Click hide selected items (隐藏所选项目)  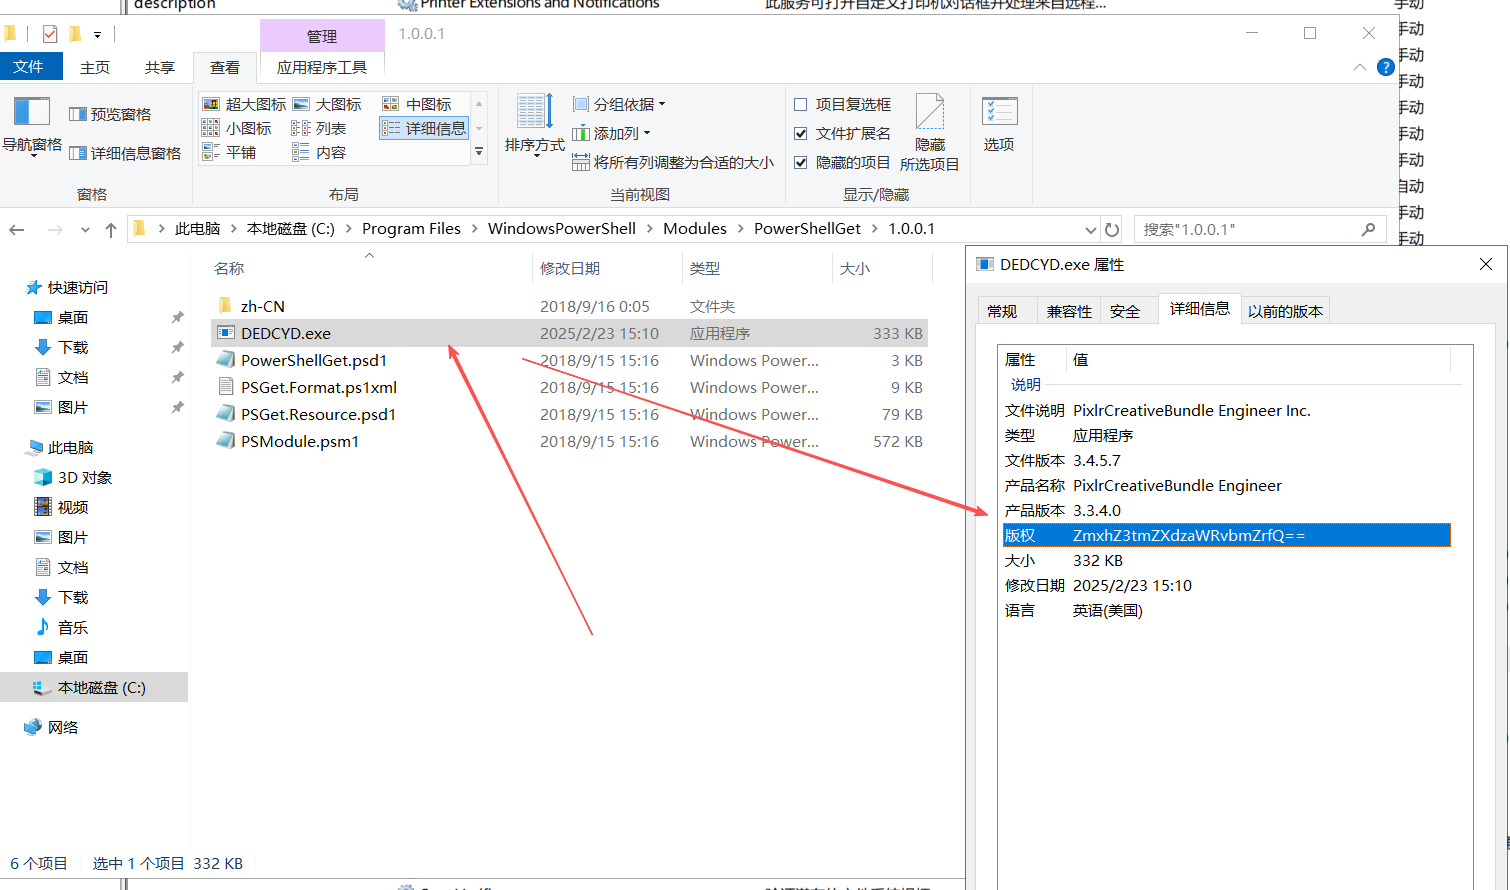tap(929, 133)
